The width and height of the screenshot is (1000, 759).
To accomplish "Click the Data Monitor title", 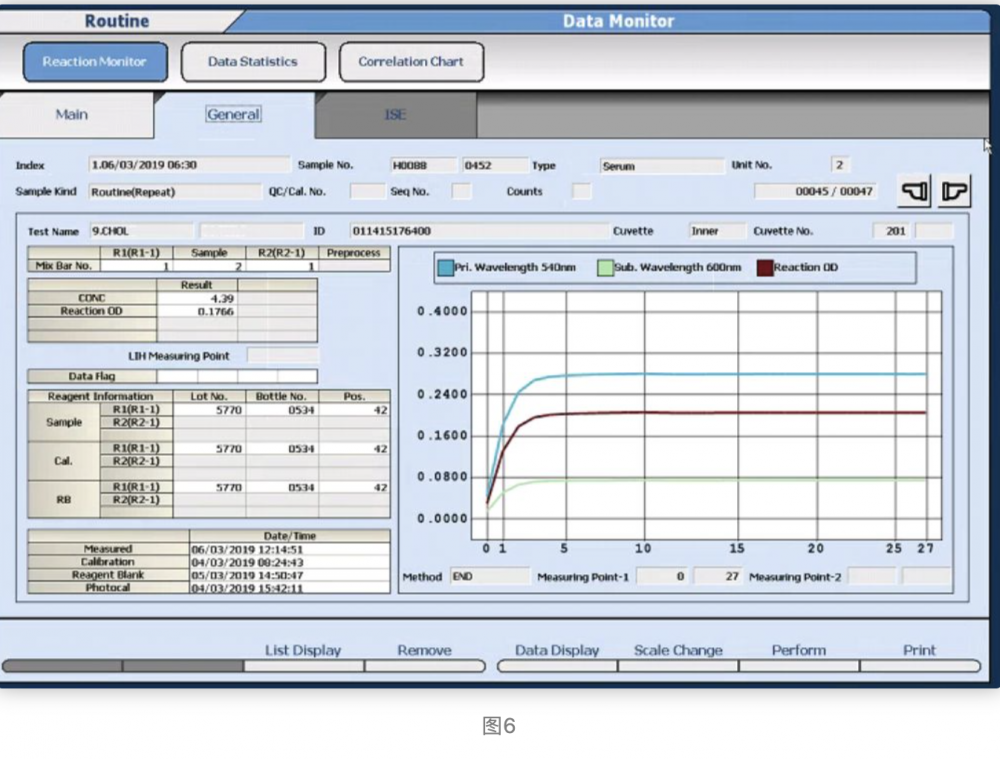I will pyautogui.click(x=618, y=21).
